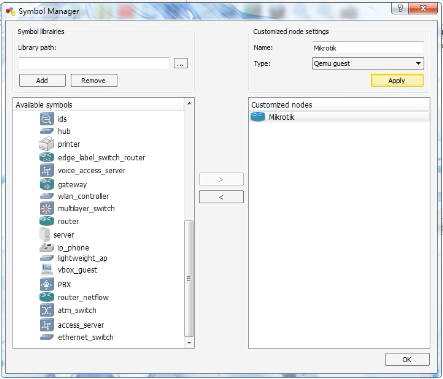Viewport: 443px width, 379px height.
Task: Select the 'router' symbol label
Action: click(68, 221)
